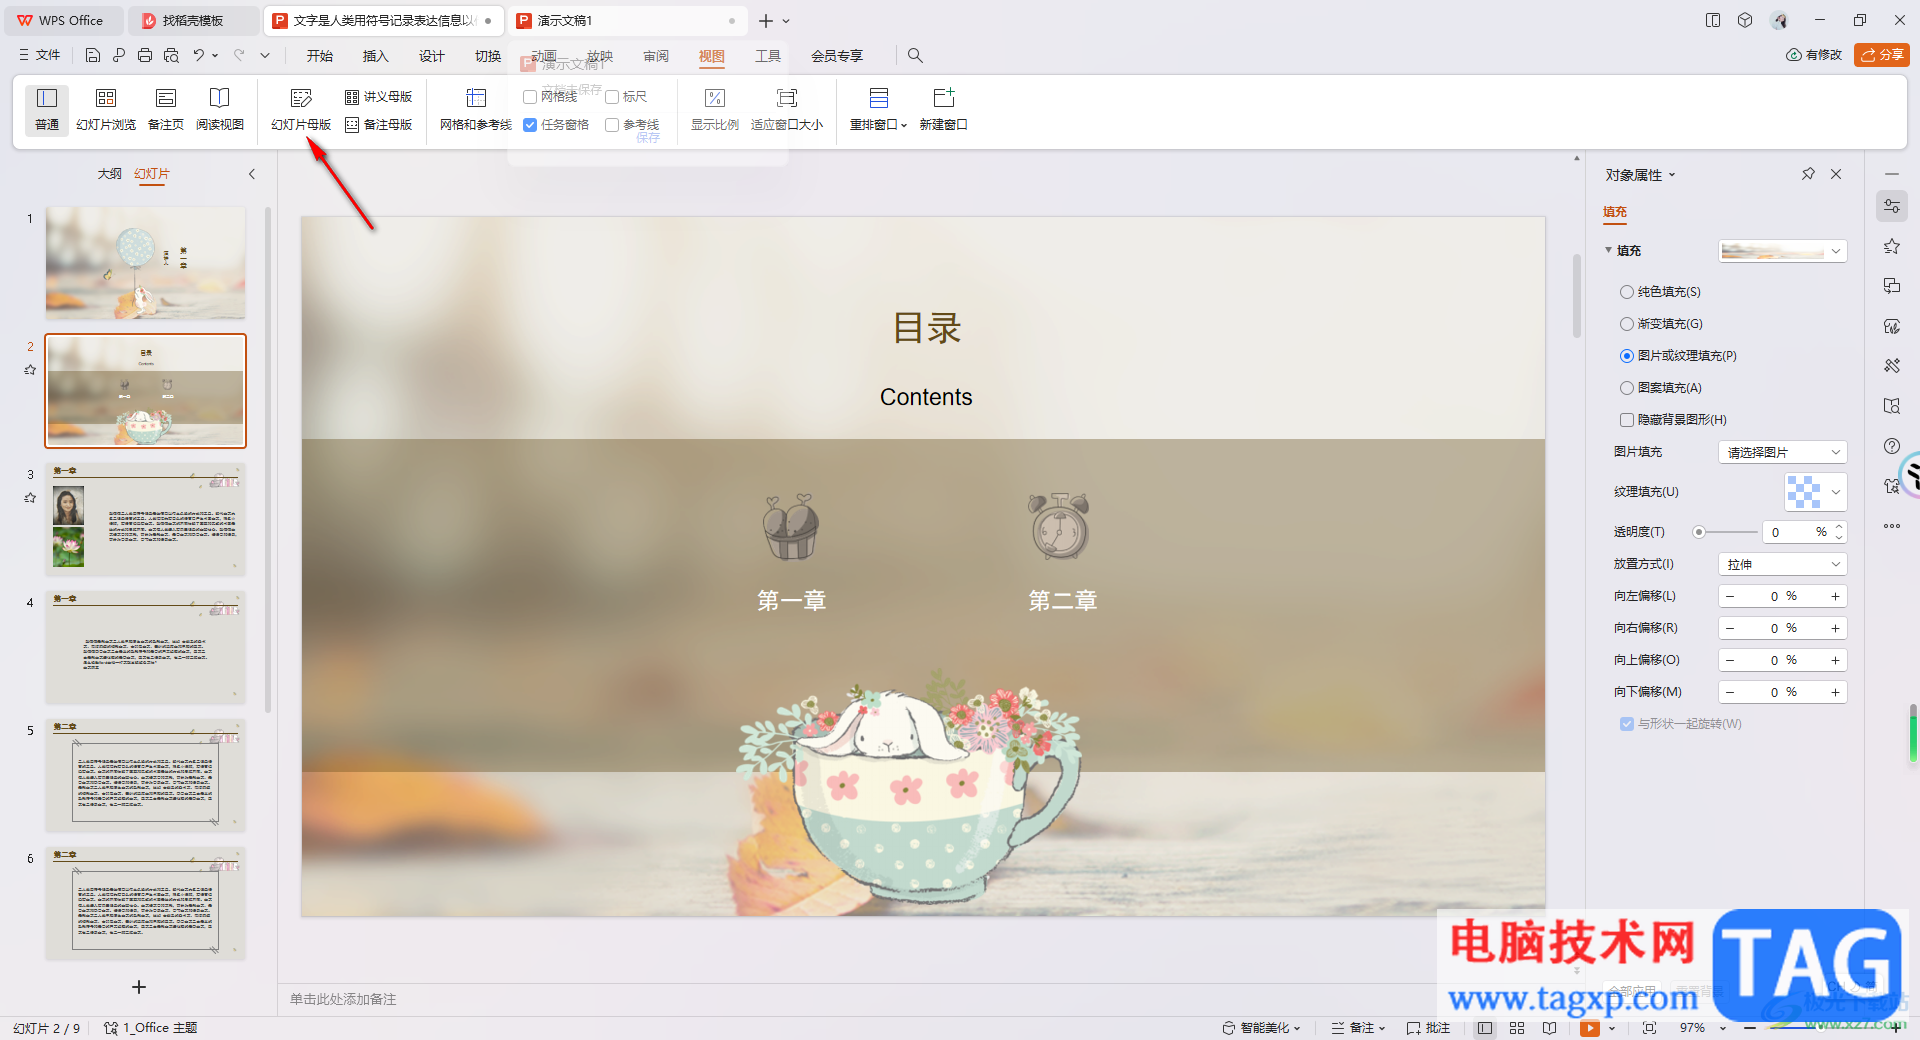Fit slide to window size (适应窗口大小)
Image resolution: width=1920 pixels, height=1040 pixels.
pos(787,109)
